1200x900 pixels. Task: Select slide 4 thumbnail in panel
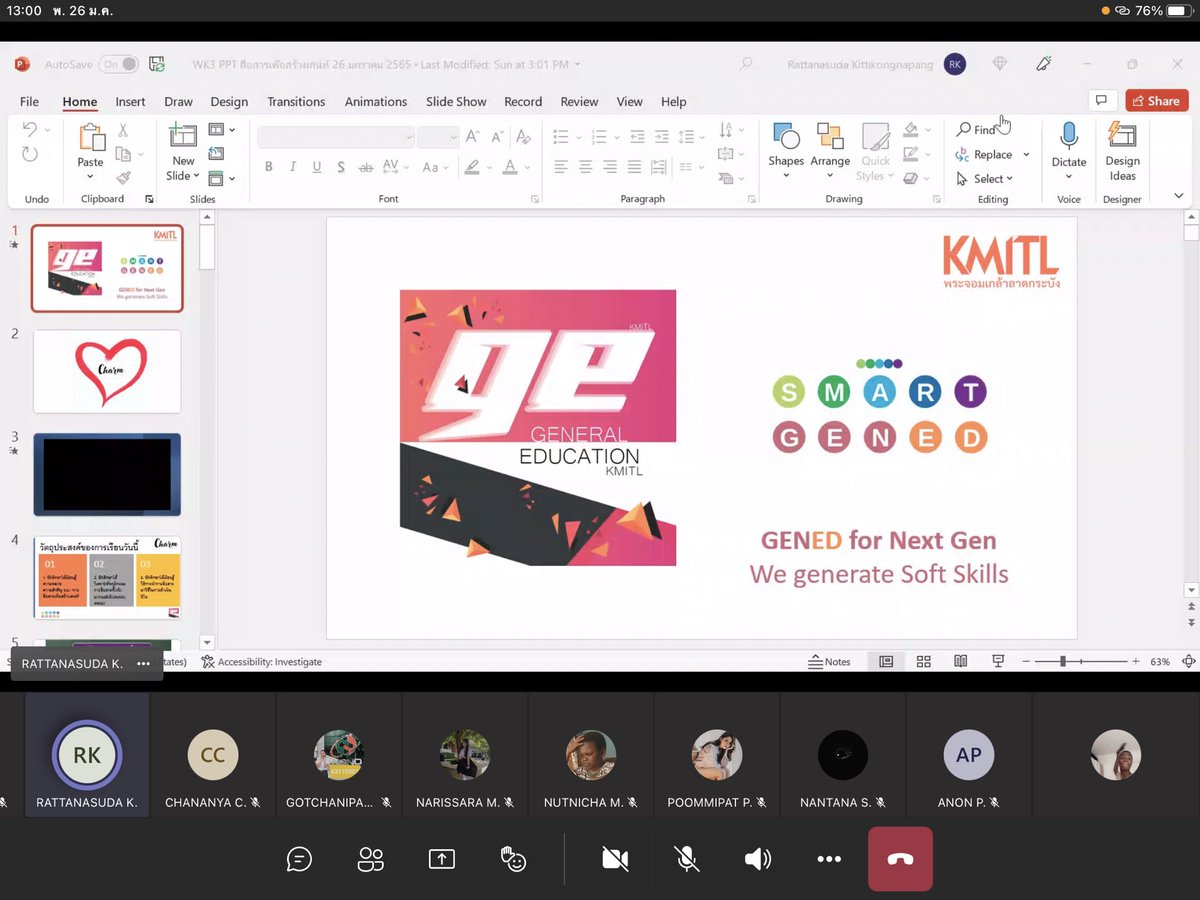(x=107, y=578)
